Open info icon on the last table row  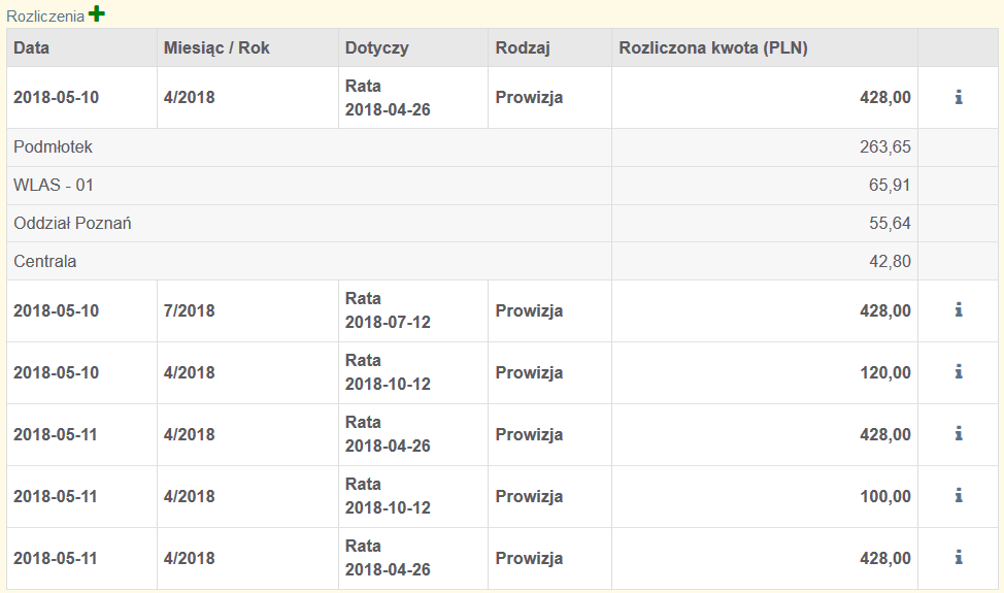point(958,558)
